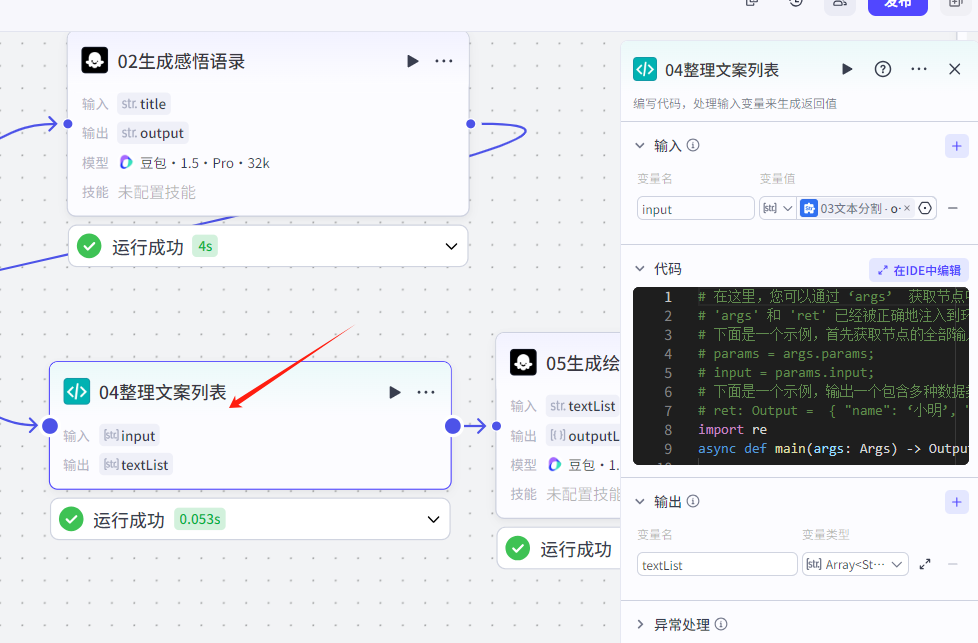Open the ... menu on 02生成感悟语录 node
The height and width of the screenshot is (643, 978).
444,61
